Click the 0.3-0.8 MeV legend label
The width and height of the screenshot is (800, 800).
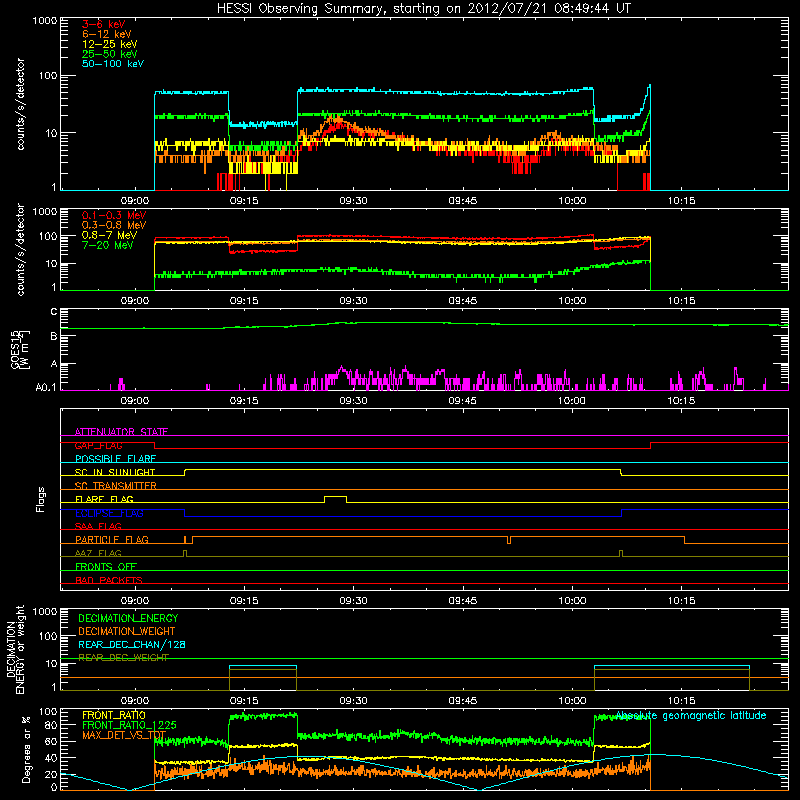(x=114, y=225)
